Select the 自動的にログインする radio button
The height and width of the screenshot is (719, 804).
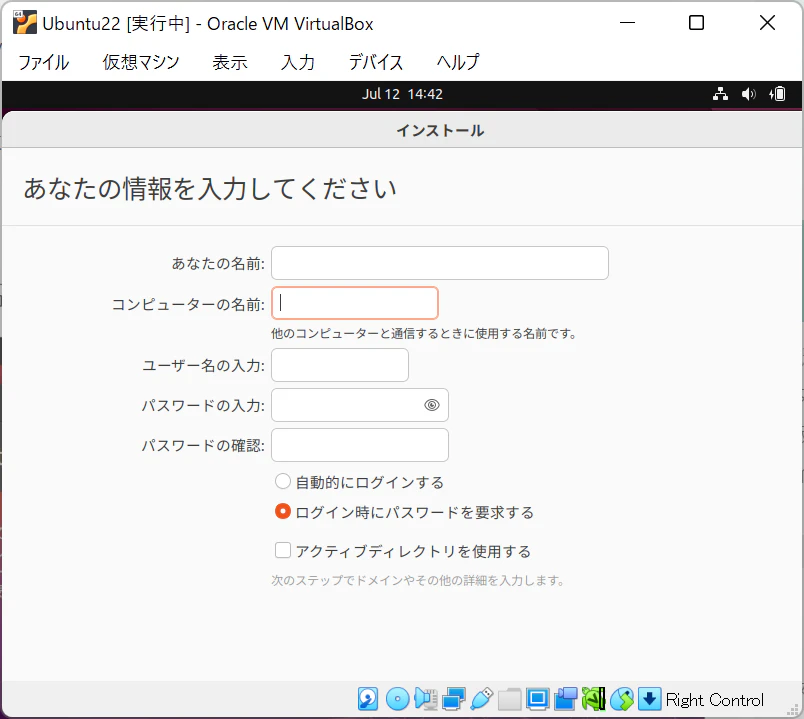[x=283, y=481]
